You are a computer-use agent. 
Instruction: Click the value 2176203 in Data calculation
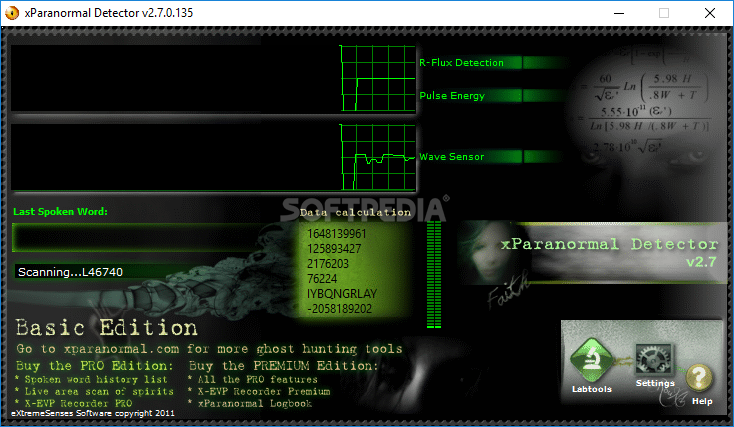[328, 264]
